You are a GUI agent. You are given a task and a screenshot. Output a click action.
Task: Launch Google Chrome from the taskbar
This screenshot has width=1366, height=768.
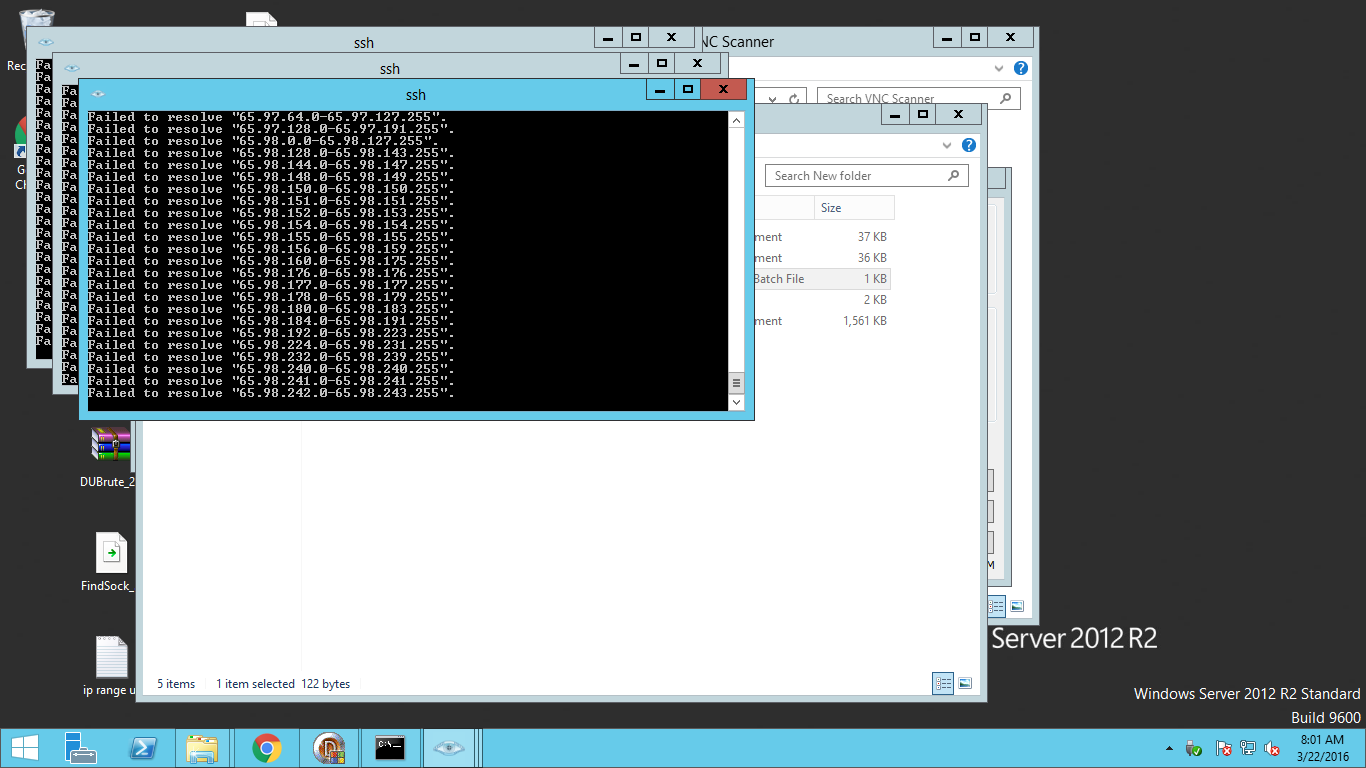point(266,747)
